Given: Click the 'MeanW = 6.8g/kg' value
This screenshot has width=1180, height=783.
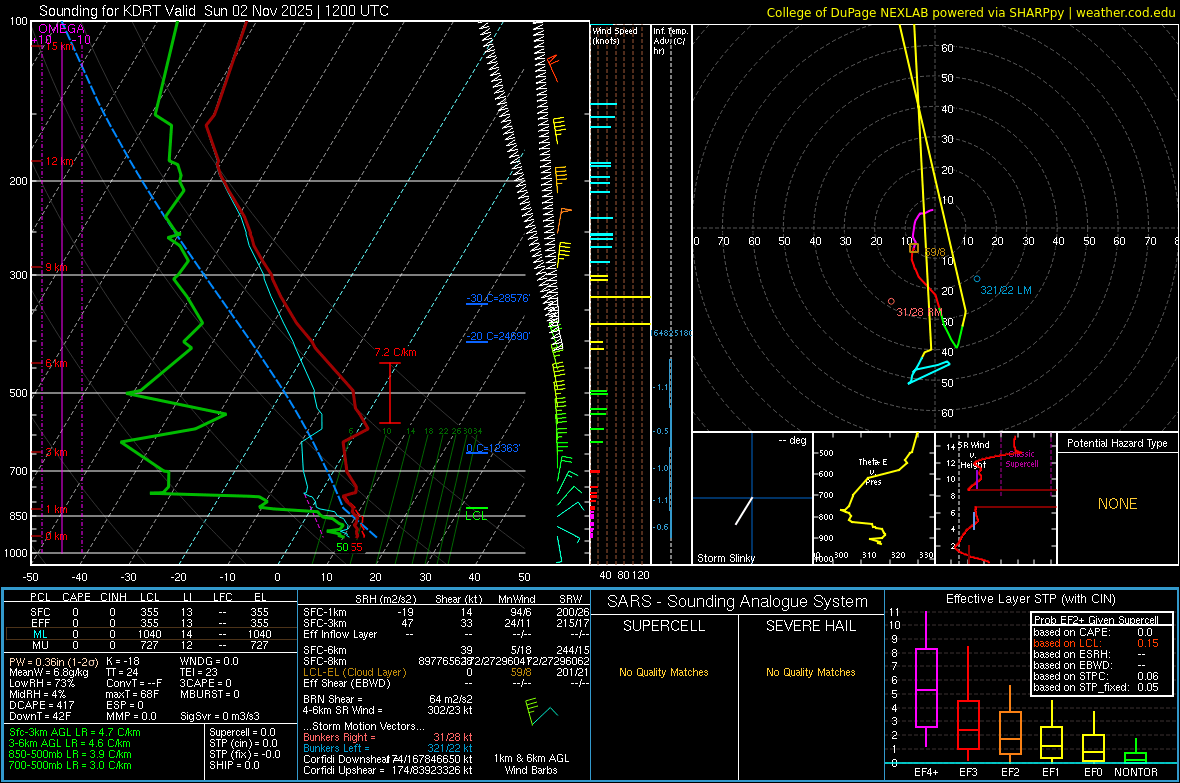Looking at the screenshot, I should [48, 672].
